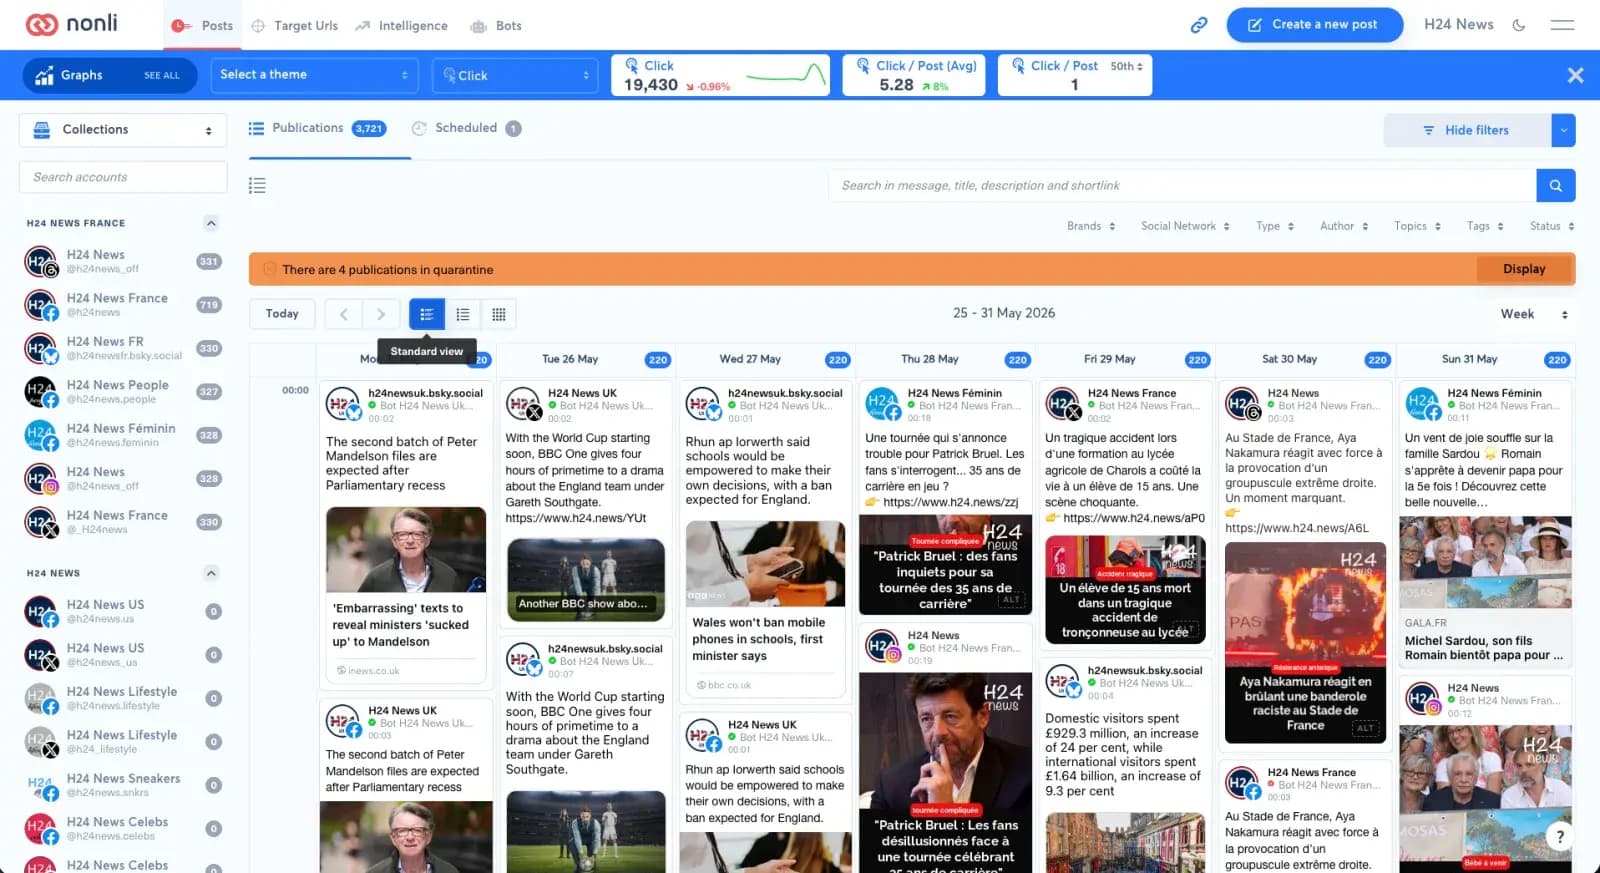1600x873 pixels.
Task: Click the Today button
Action: 282,314
